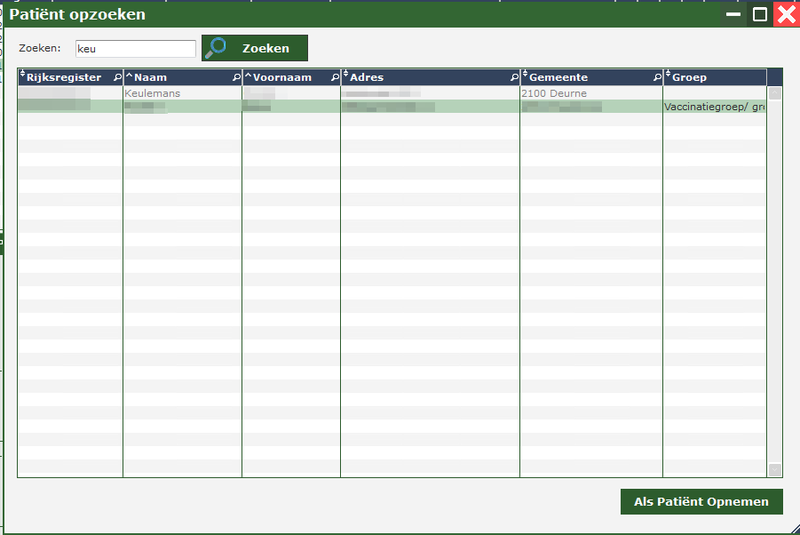Select the row with Vaccinatiegroep group
The width and height of the screenshot is (800, 535).
click(714, 106)
